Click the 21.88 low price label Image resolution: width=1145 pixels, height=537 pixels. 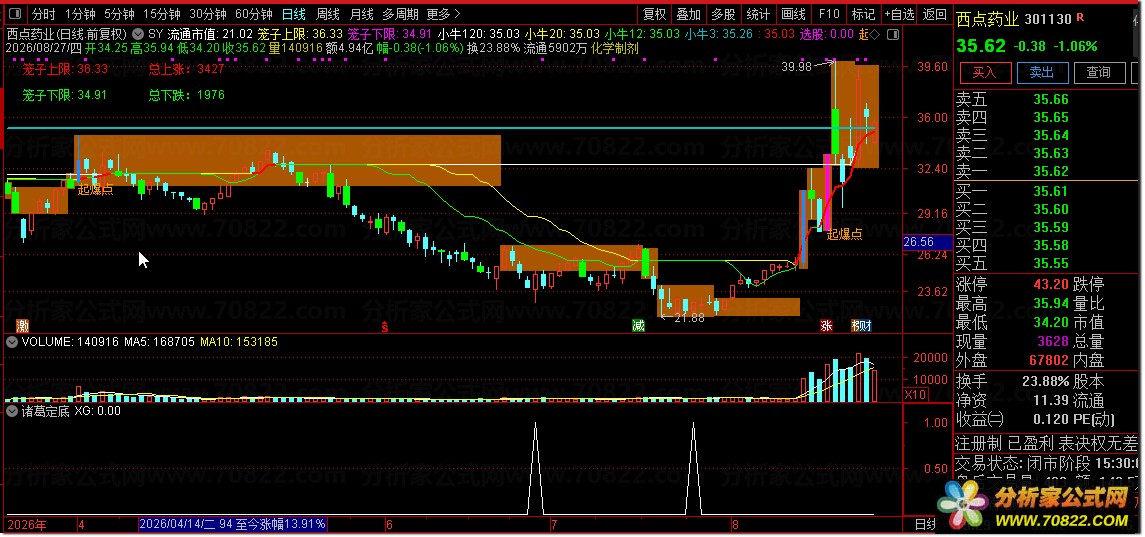click(x=689, y=318)
